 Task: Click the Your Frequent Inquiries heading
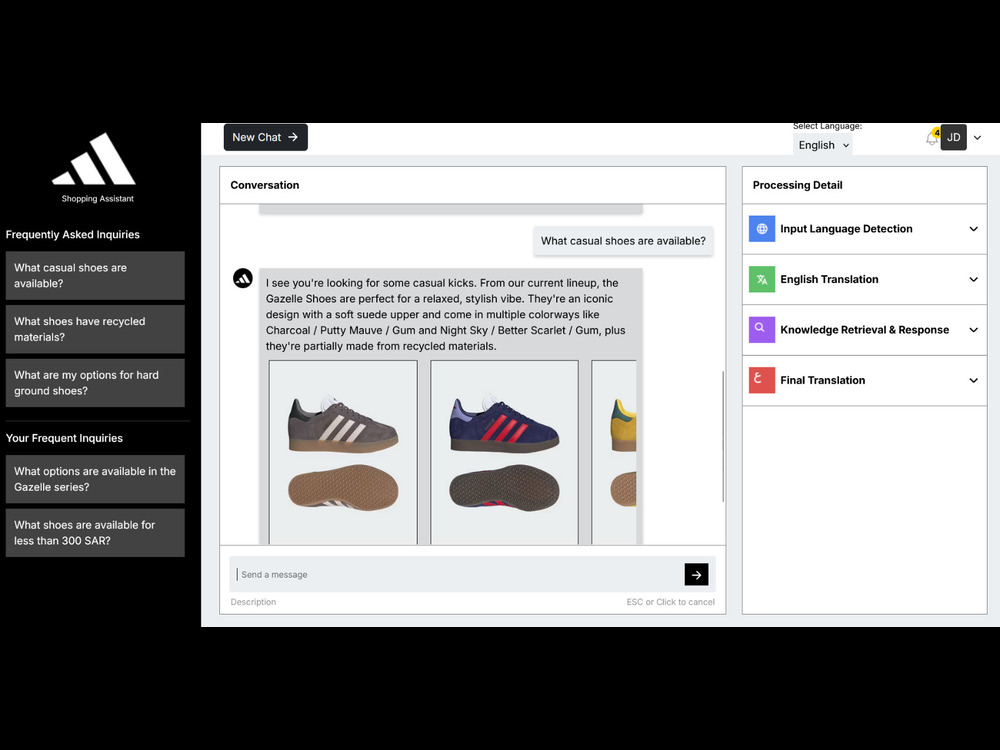[64, 438]
